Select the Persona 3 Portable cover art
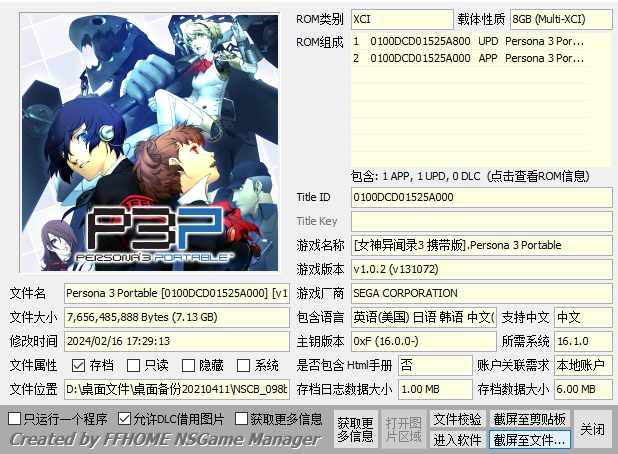Screen dimensions: 618x454 (149, 143)
